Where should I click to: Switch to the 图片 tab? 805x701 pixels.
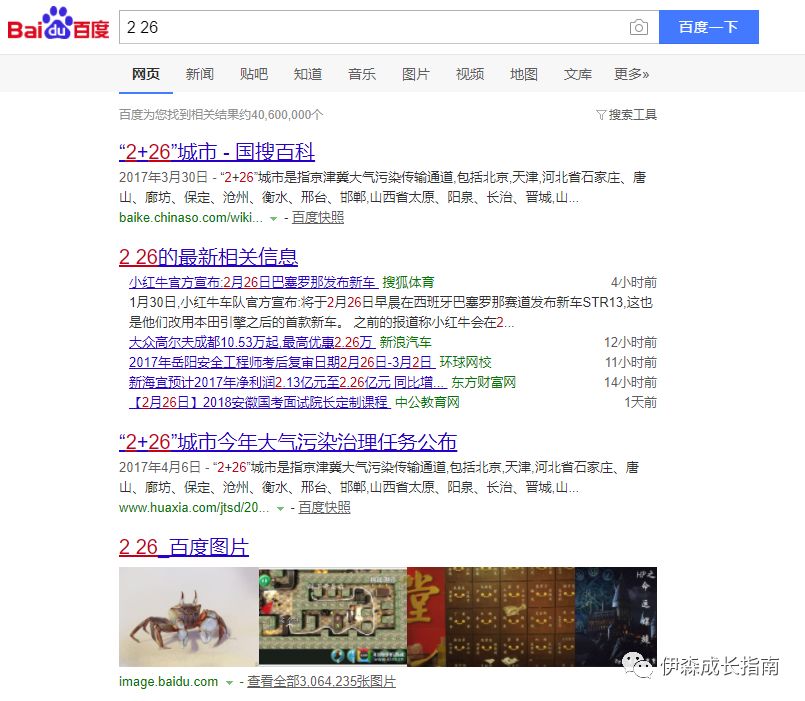point(416,74)
